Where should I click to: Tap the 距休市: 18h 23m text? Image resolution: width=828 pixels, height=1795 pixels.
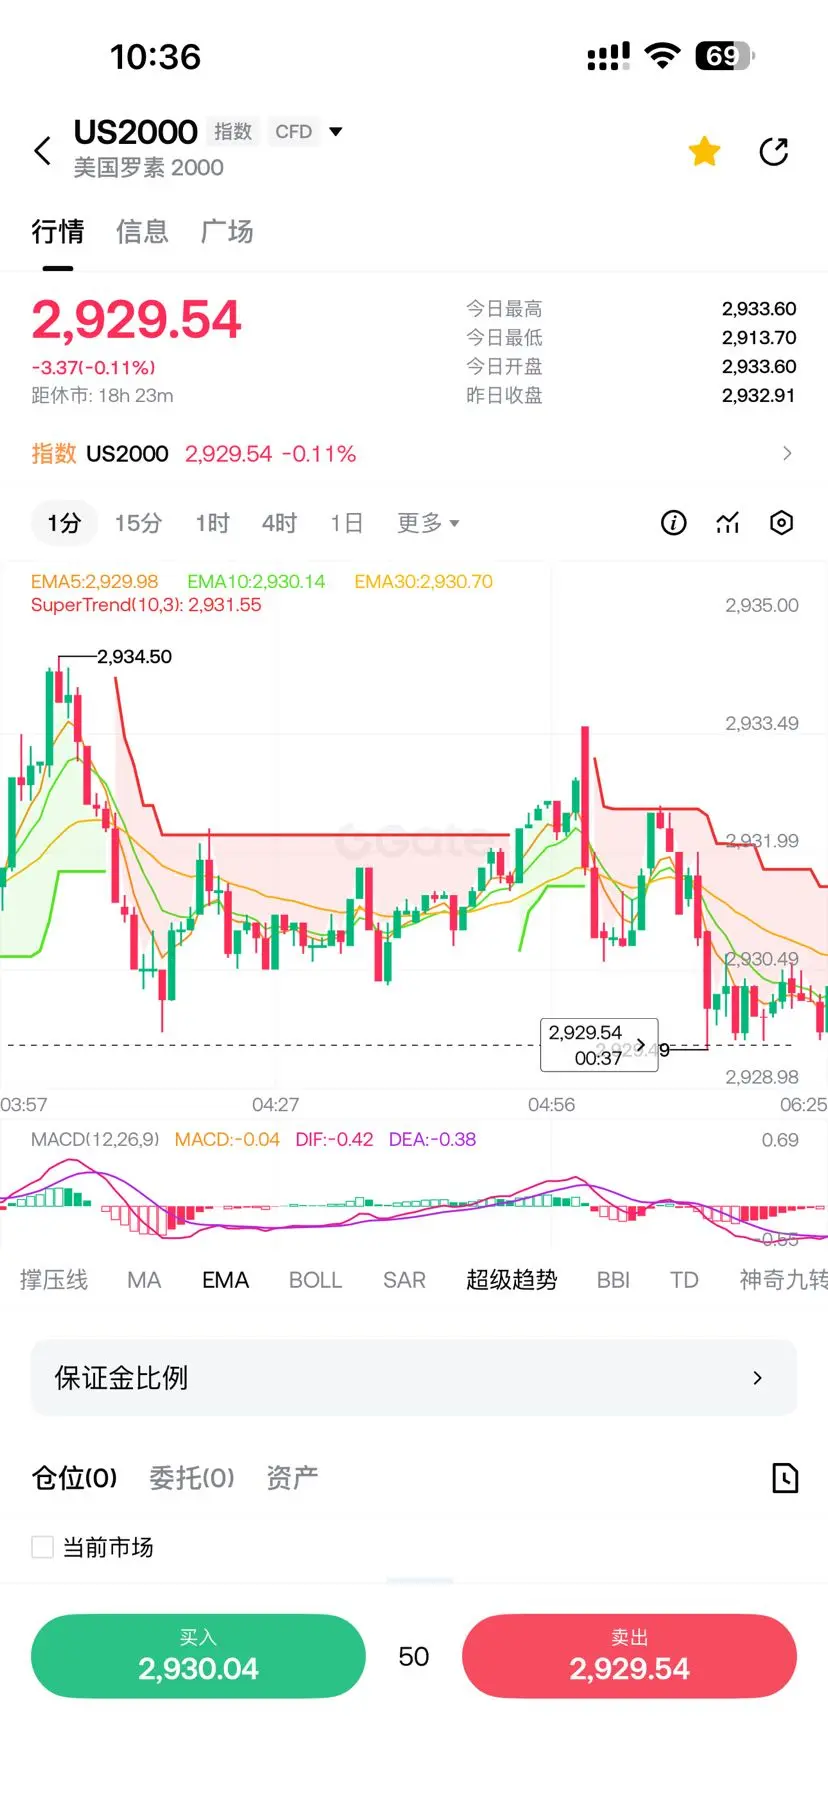[x=102, y=396]
